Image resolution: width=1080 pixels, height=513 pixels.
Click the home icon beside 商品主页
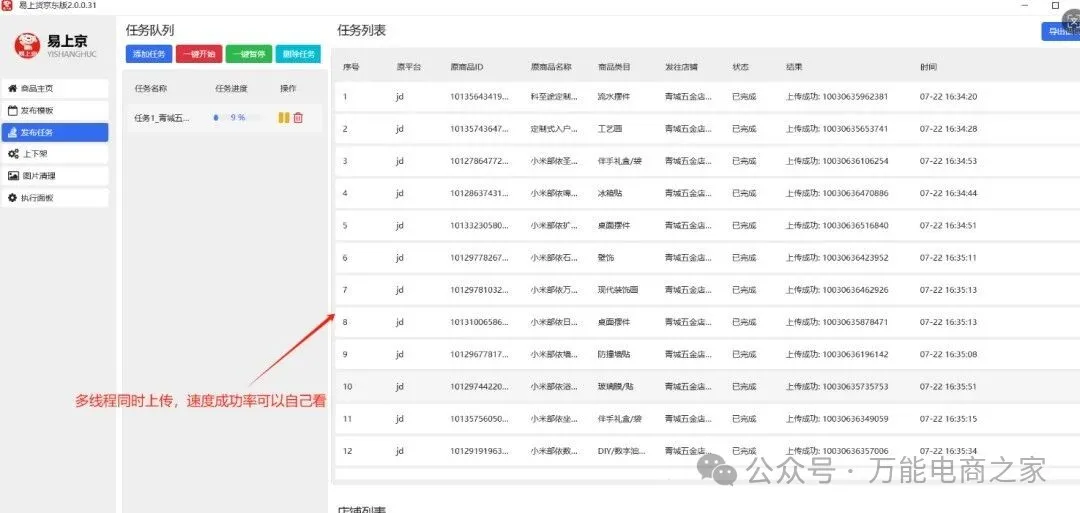pos(13,88)
